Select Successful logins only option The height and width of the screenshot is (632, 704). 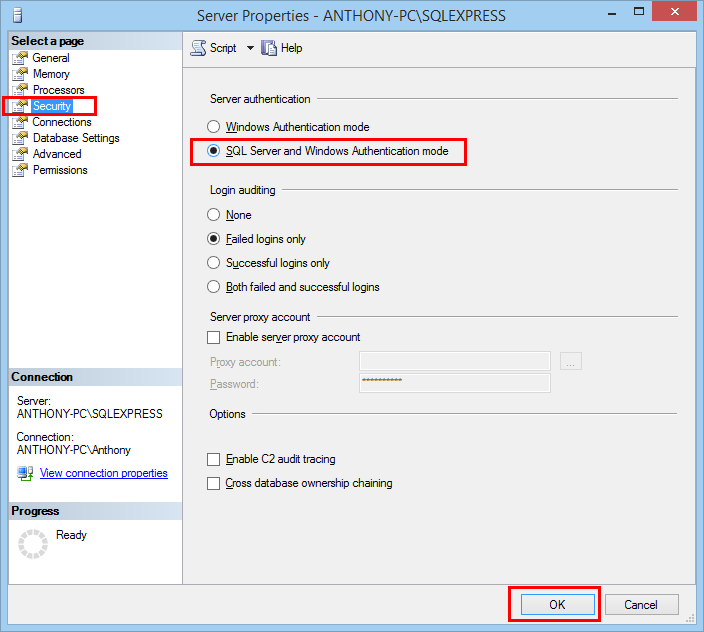pos(213,263)
